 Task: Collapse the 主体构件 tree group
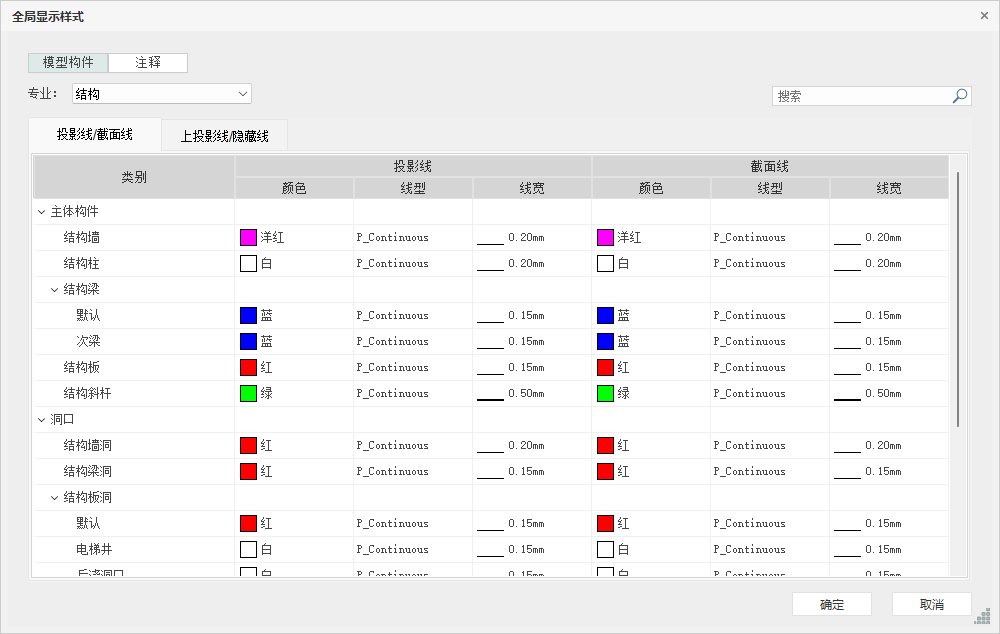41,212
